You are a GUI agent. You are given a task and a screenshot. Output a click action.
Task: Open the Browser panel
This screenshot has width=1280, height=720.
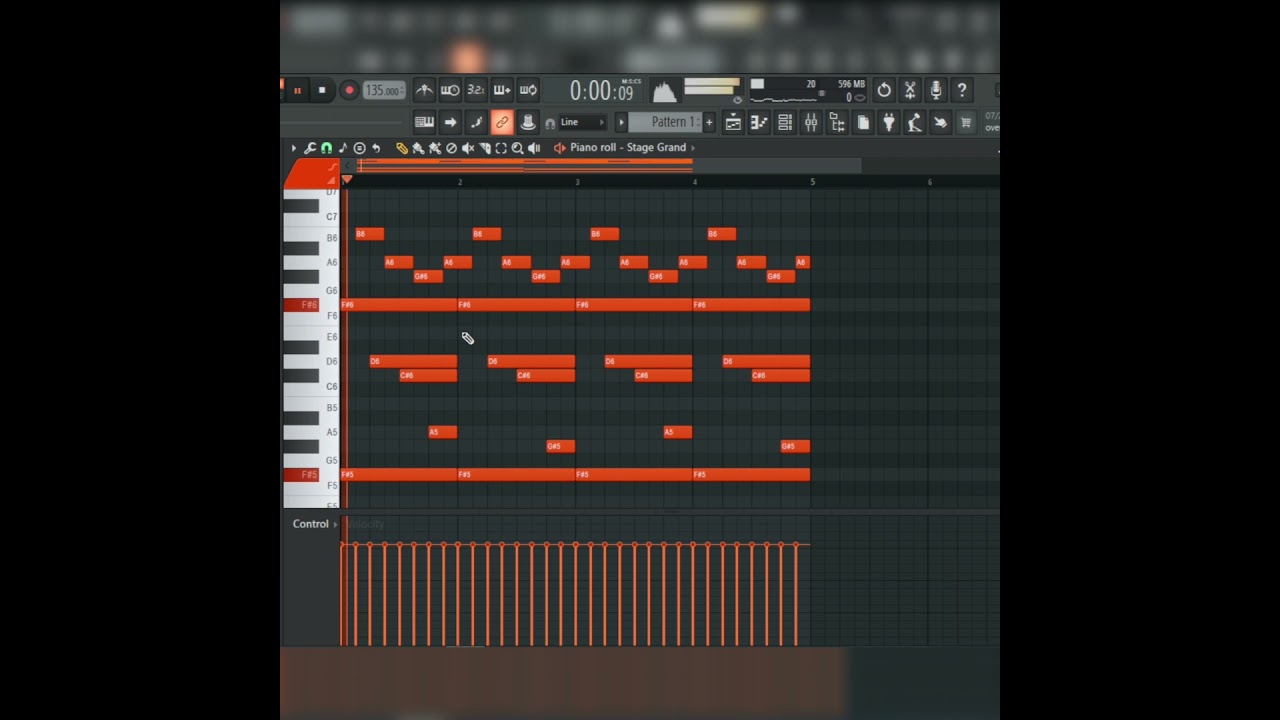point(837,122)
